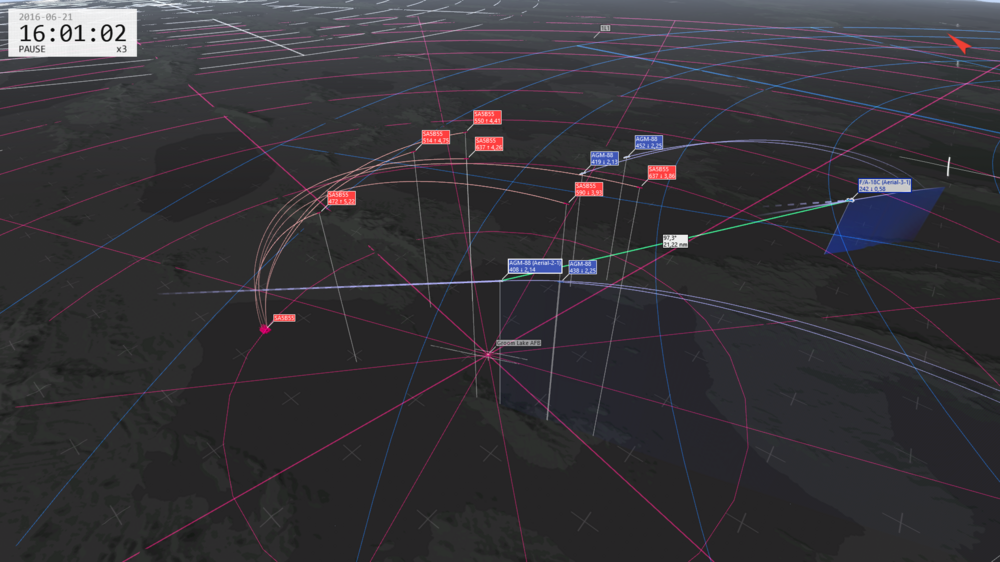The height and width of the screenshot is (562, 1000).
Task: Click the red north compass arrow
Action: 959,44
